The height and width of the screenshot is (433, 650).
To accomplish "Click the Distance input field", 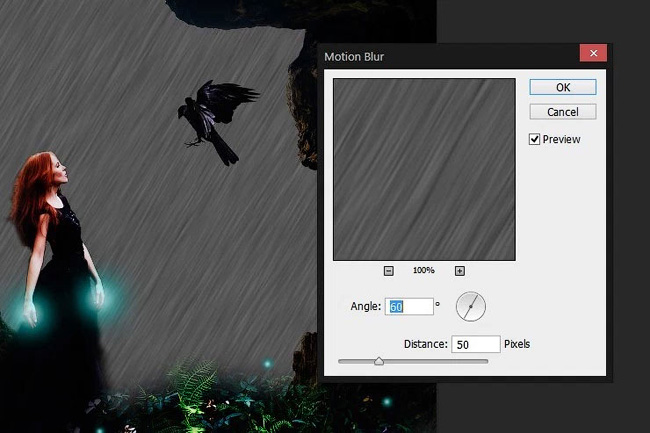I will click(475, 344).
